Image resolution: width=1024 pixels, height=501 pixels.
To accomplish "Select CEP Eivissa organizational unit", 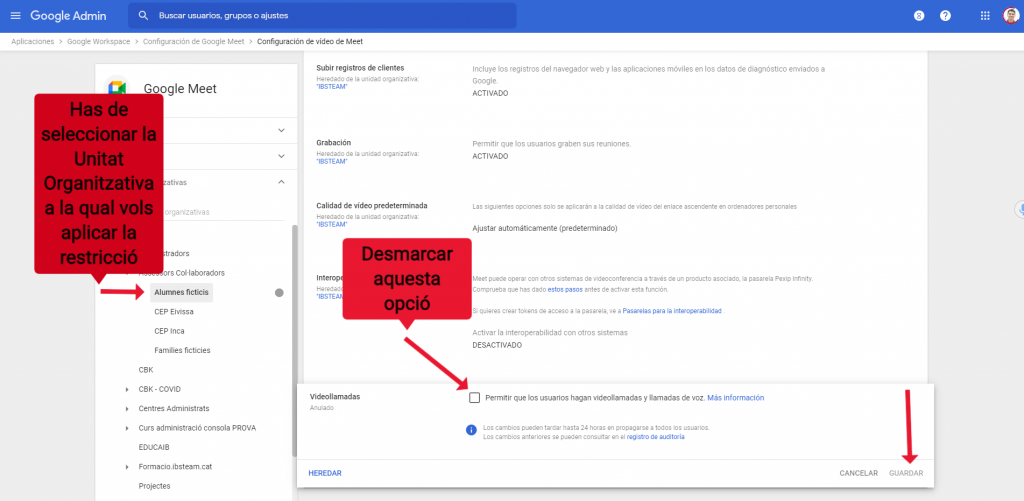I will 174,312.
